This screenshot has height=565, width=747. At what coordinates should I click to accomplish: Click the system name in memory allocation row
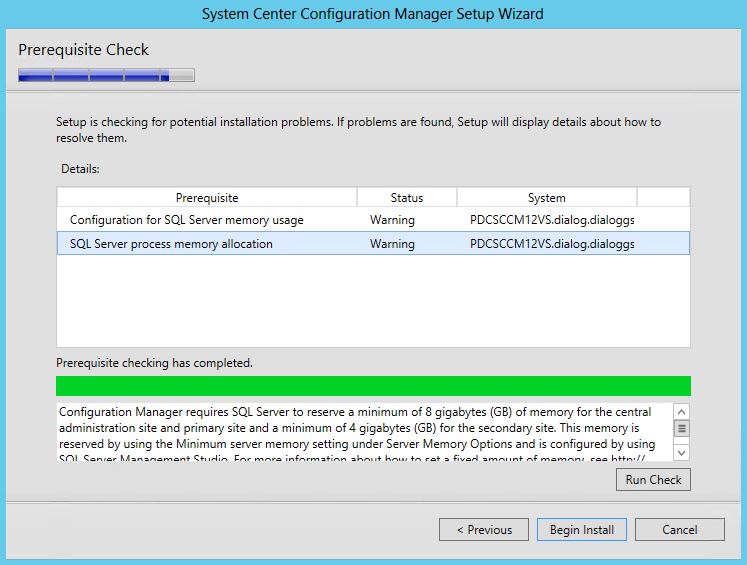552,244
